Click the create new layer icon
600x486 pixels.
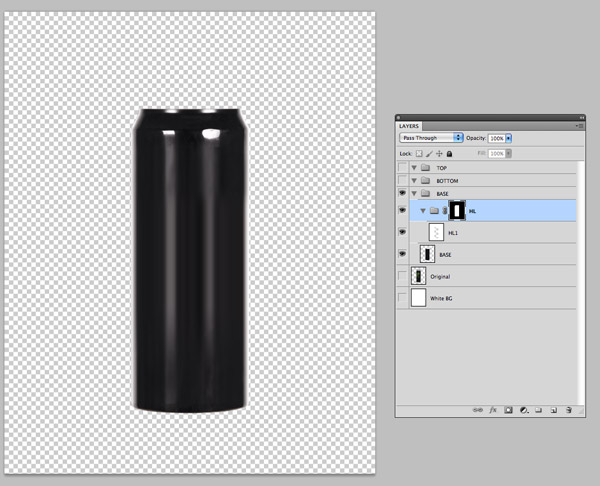pyautogui.click(x=553, y=410)
